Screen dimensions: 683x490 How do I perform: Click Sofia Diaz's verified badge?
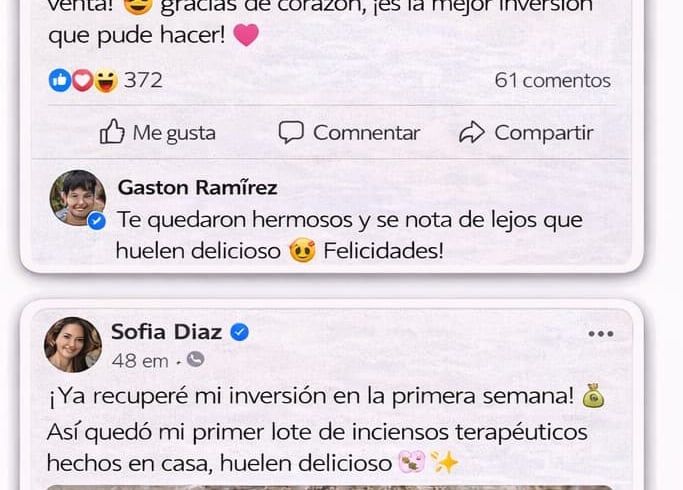pyautogui.click(x=239, y=332)
